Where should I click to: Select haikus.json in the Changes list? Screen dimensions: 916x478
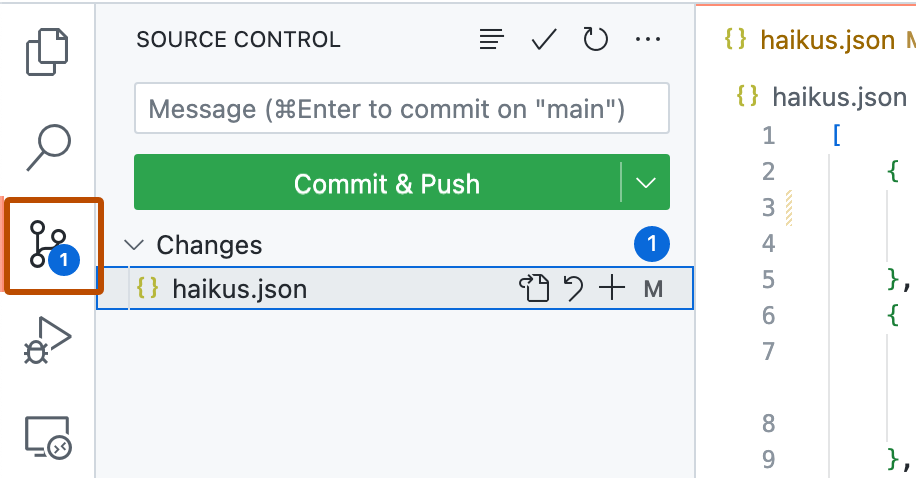pos(240,289)
